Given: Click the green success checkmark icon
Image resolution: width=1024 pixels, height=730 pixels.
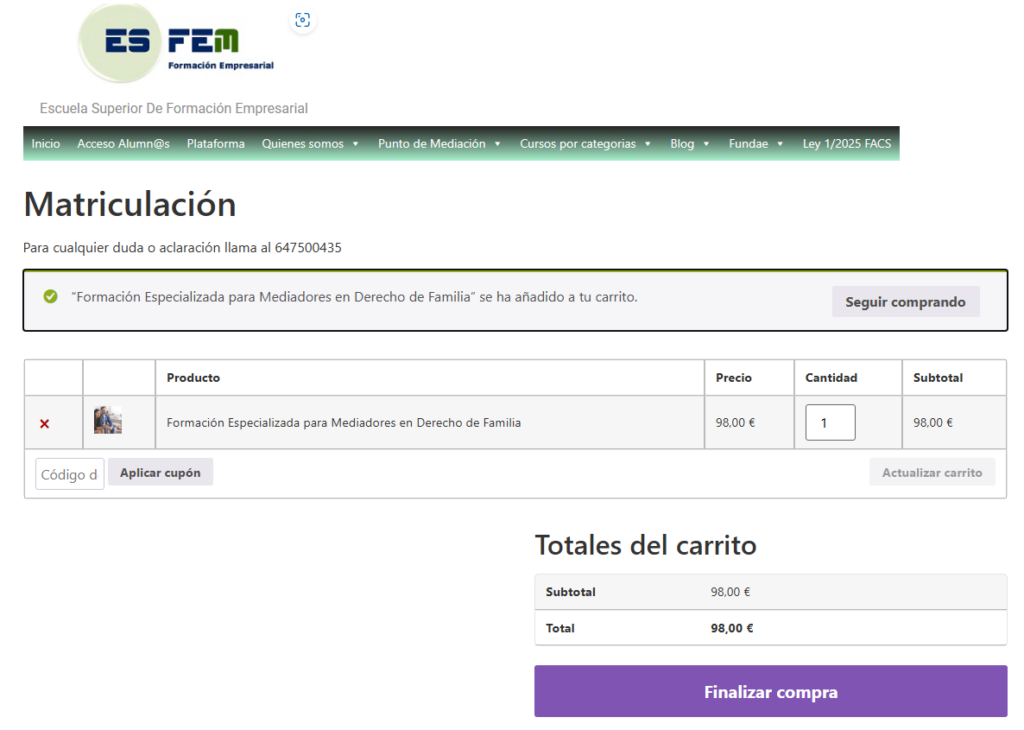Looking at the screenshot, I should pos(50,297).
